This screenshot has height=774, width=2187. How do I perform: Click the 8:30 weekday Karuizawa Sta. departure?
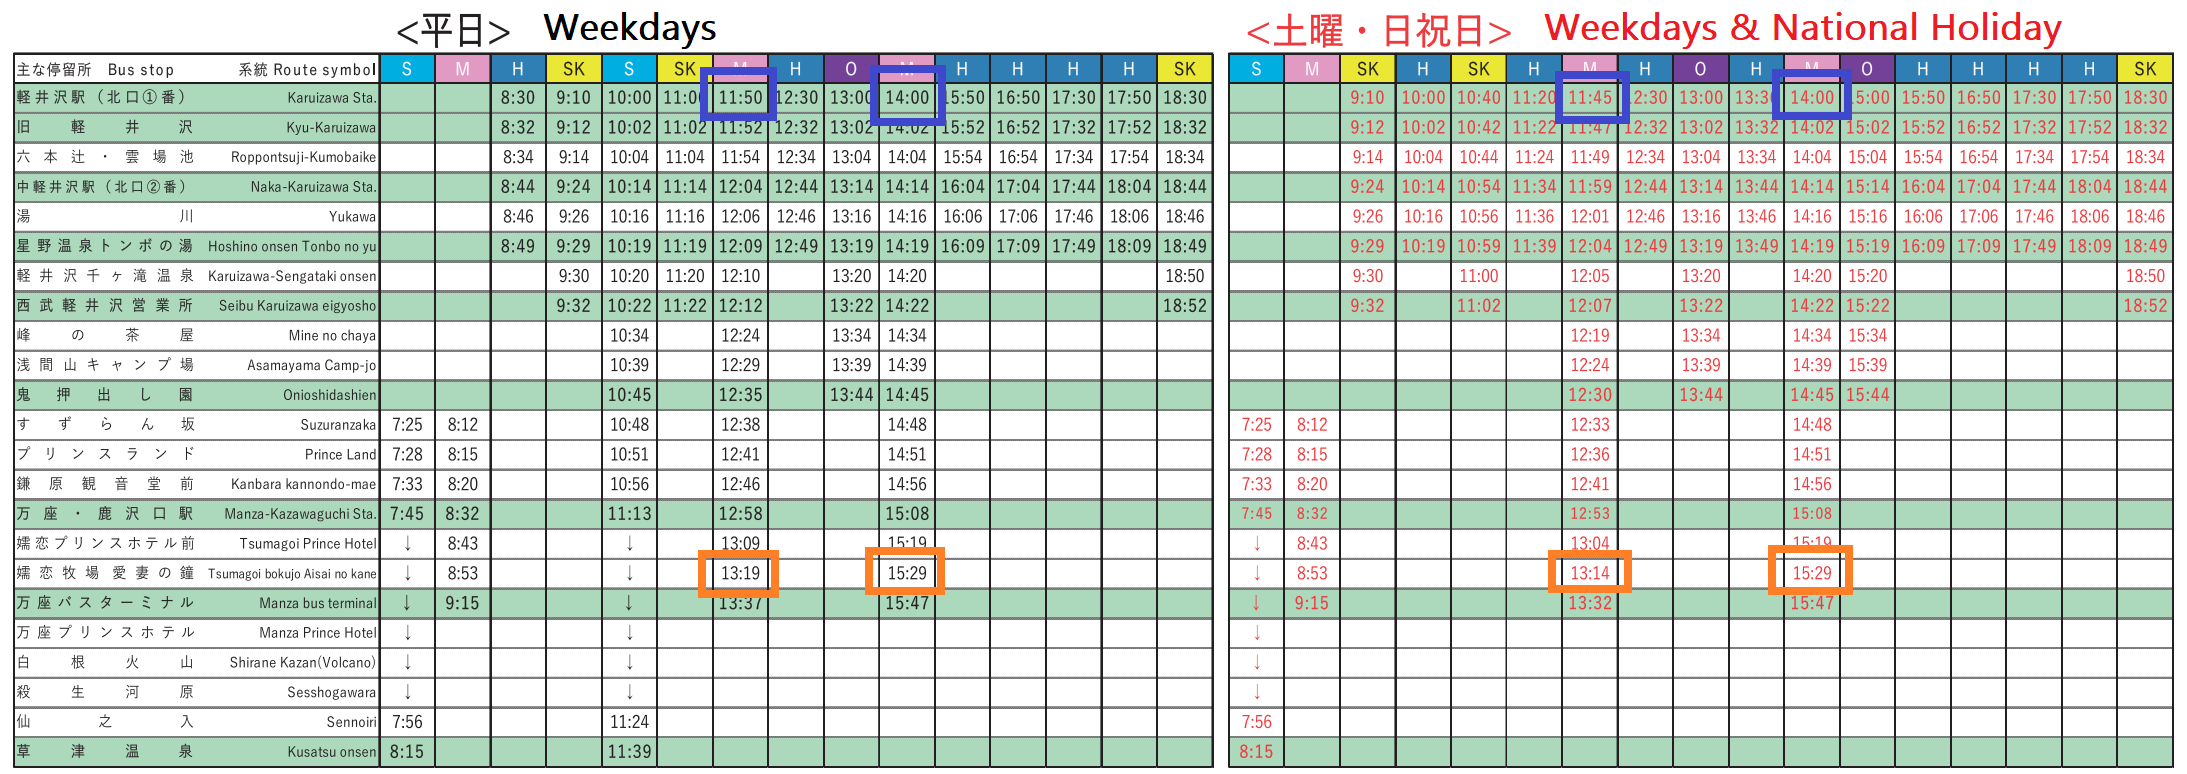tap(518, 98)
